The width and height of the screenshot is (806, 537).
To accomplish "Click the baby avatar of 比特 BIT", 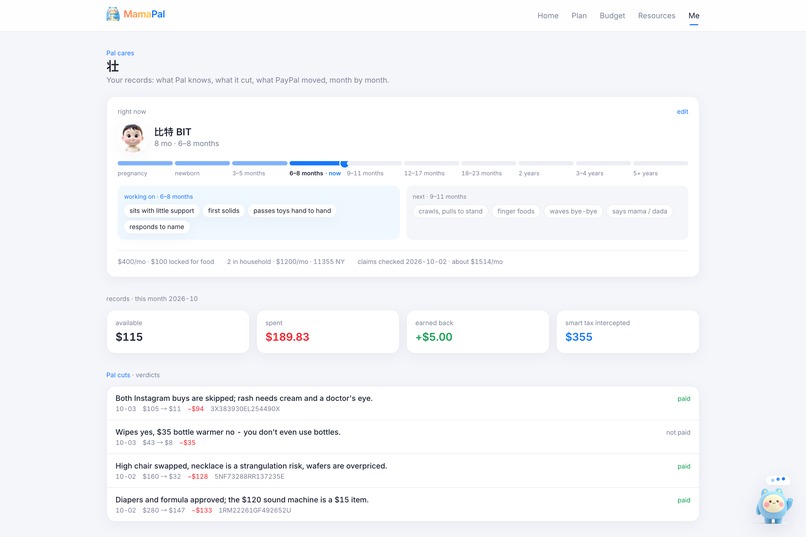I will click(133, 137).
